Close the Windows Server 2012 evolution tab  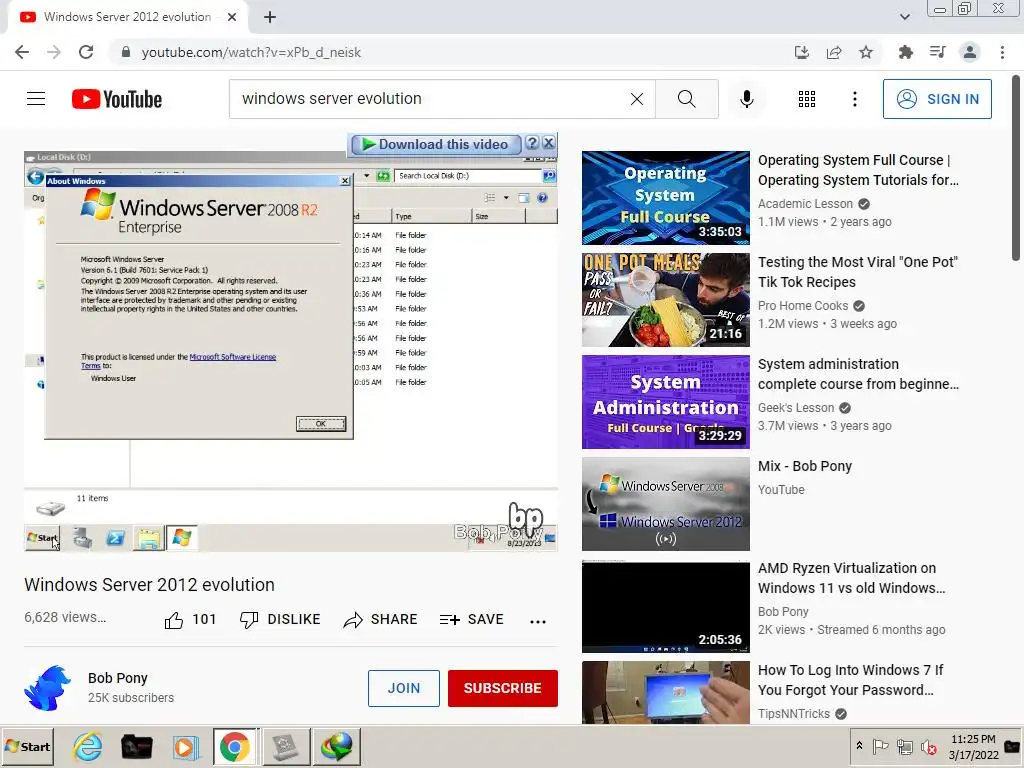[x=232, y=17]
